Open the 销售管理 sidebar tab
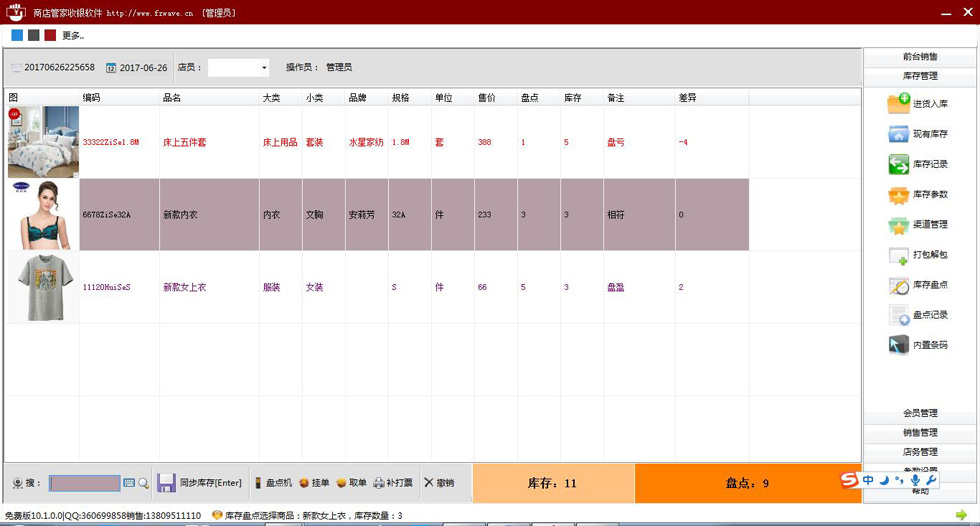 [x=919, y=432]
